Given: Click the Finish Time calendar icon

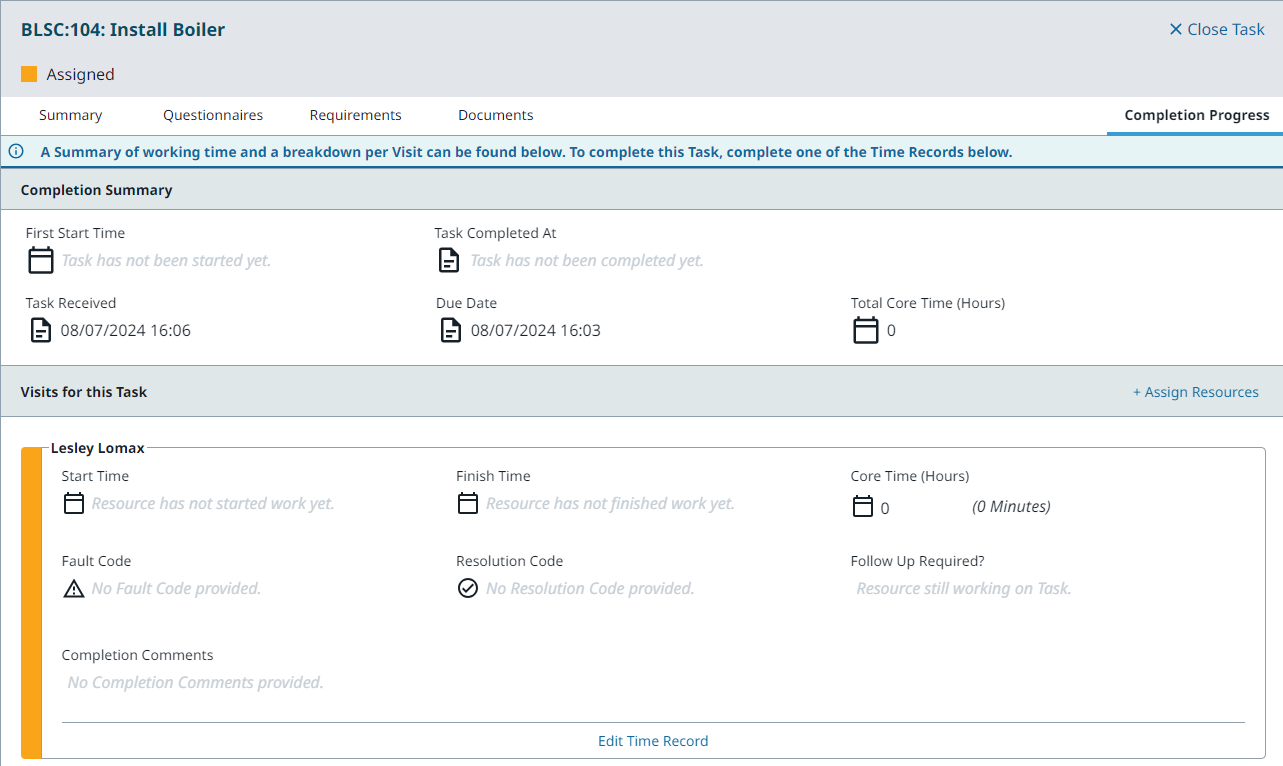Looking at the screenshot, I should pyautogui.click(x=468, y=504).
